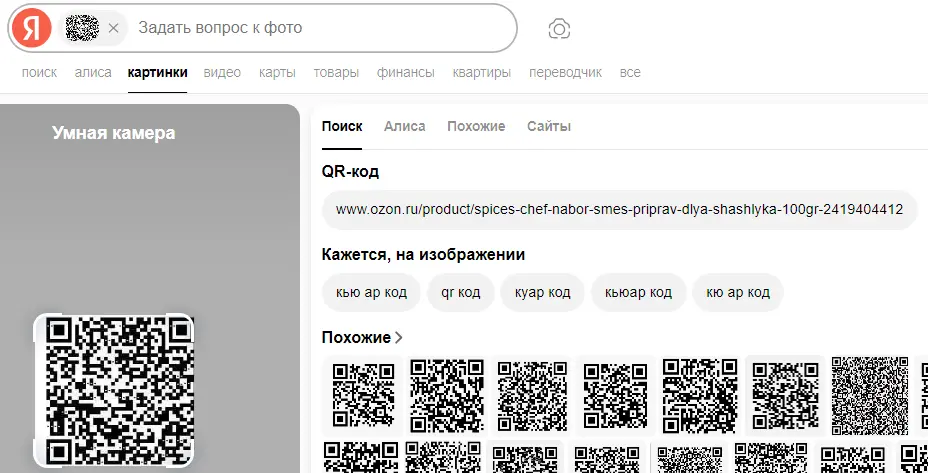Viewport: 928px width, 473px height.
Task: Open sixth similar QR thumbnail in top row
Action: pyautogui.click(x=785, y=395)
